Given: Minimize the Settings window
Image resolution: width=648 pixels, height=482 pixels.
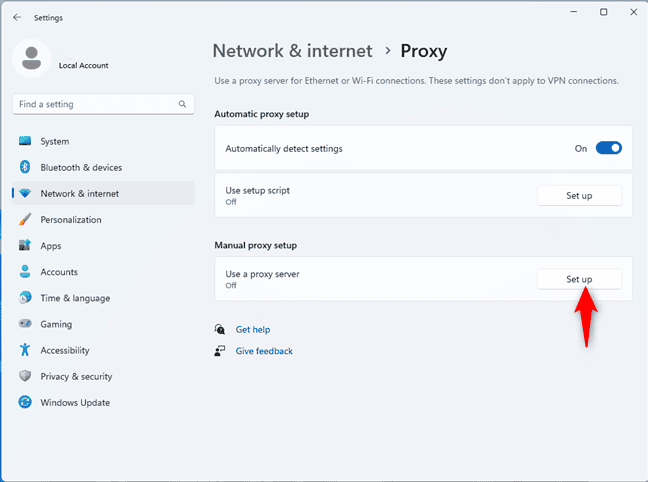Looking at the screenshot, I should pos(574,12).
